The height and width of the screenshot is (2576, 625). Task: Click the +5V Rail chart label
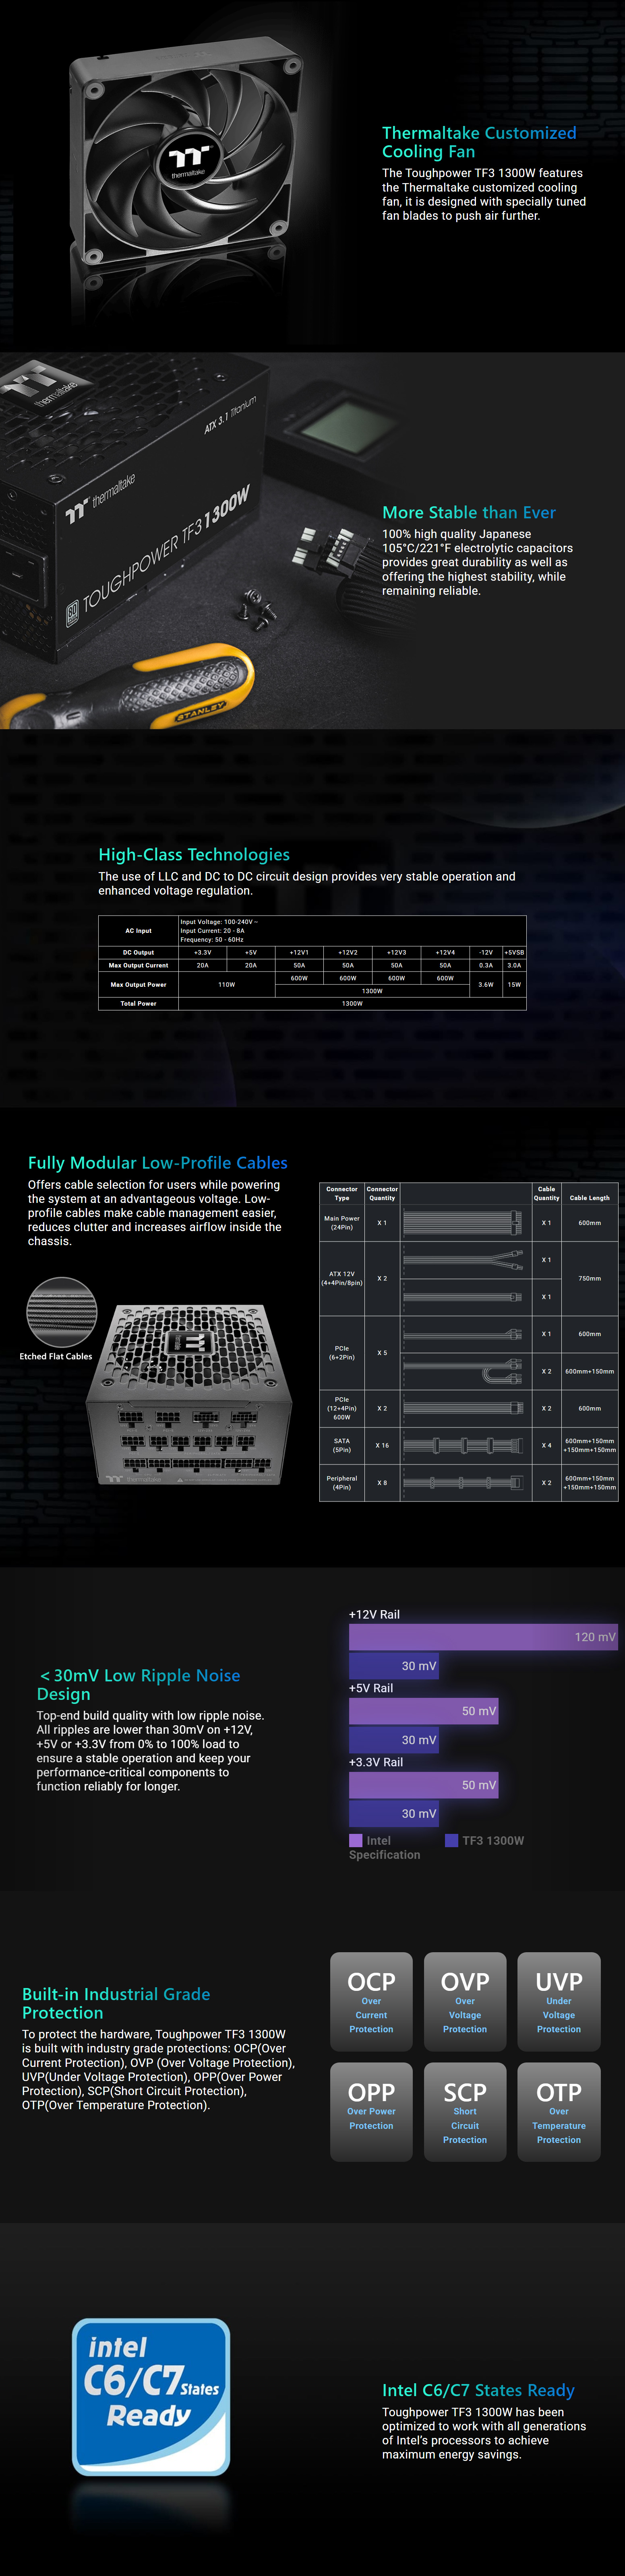(371, 1688)
